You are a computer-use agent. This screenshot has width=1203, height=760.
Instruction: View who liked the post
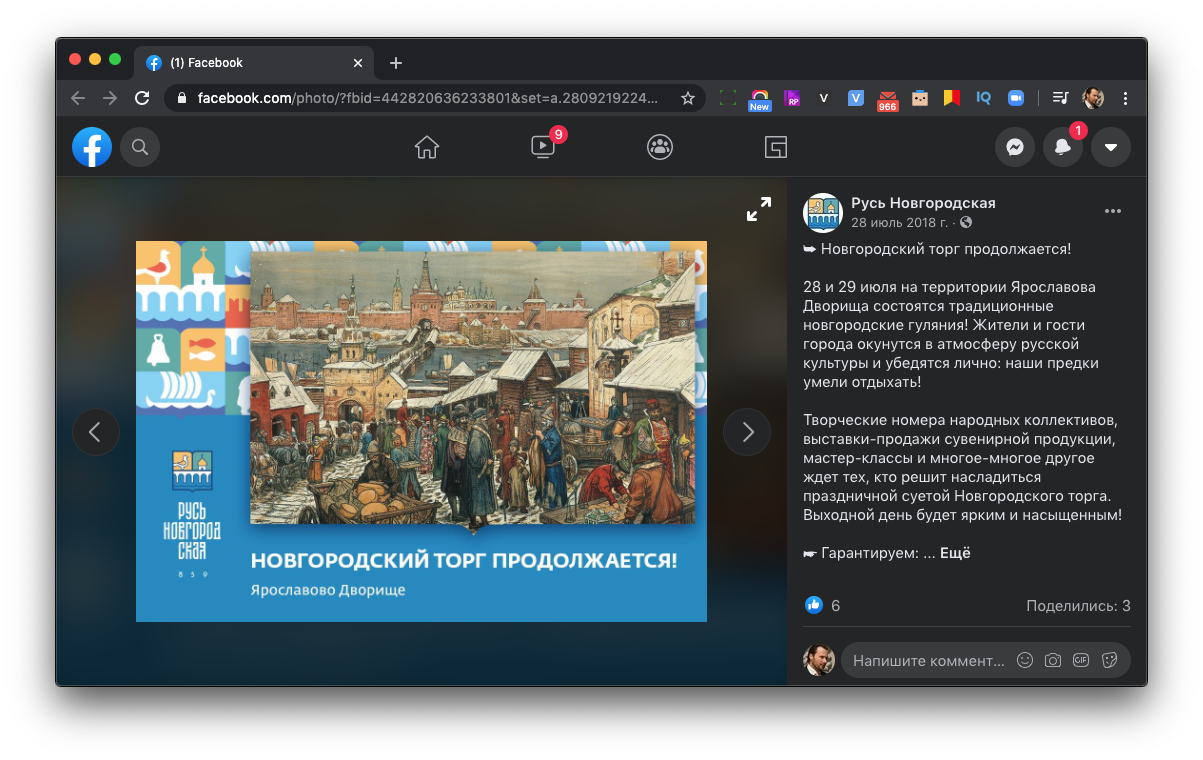coord(823,606)
